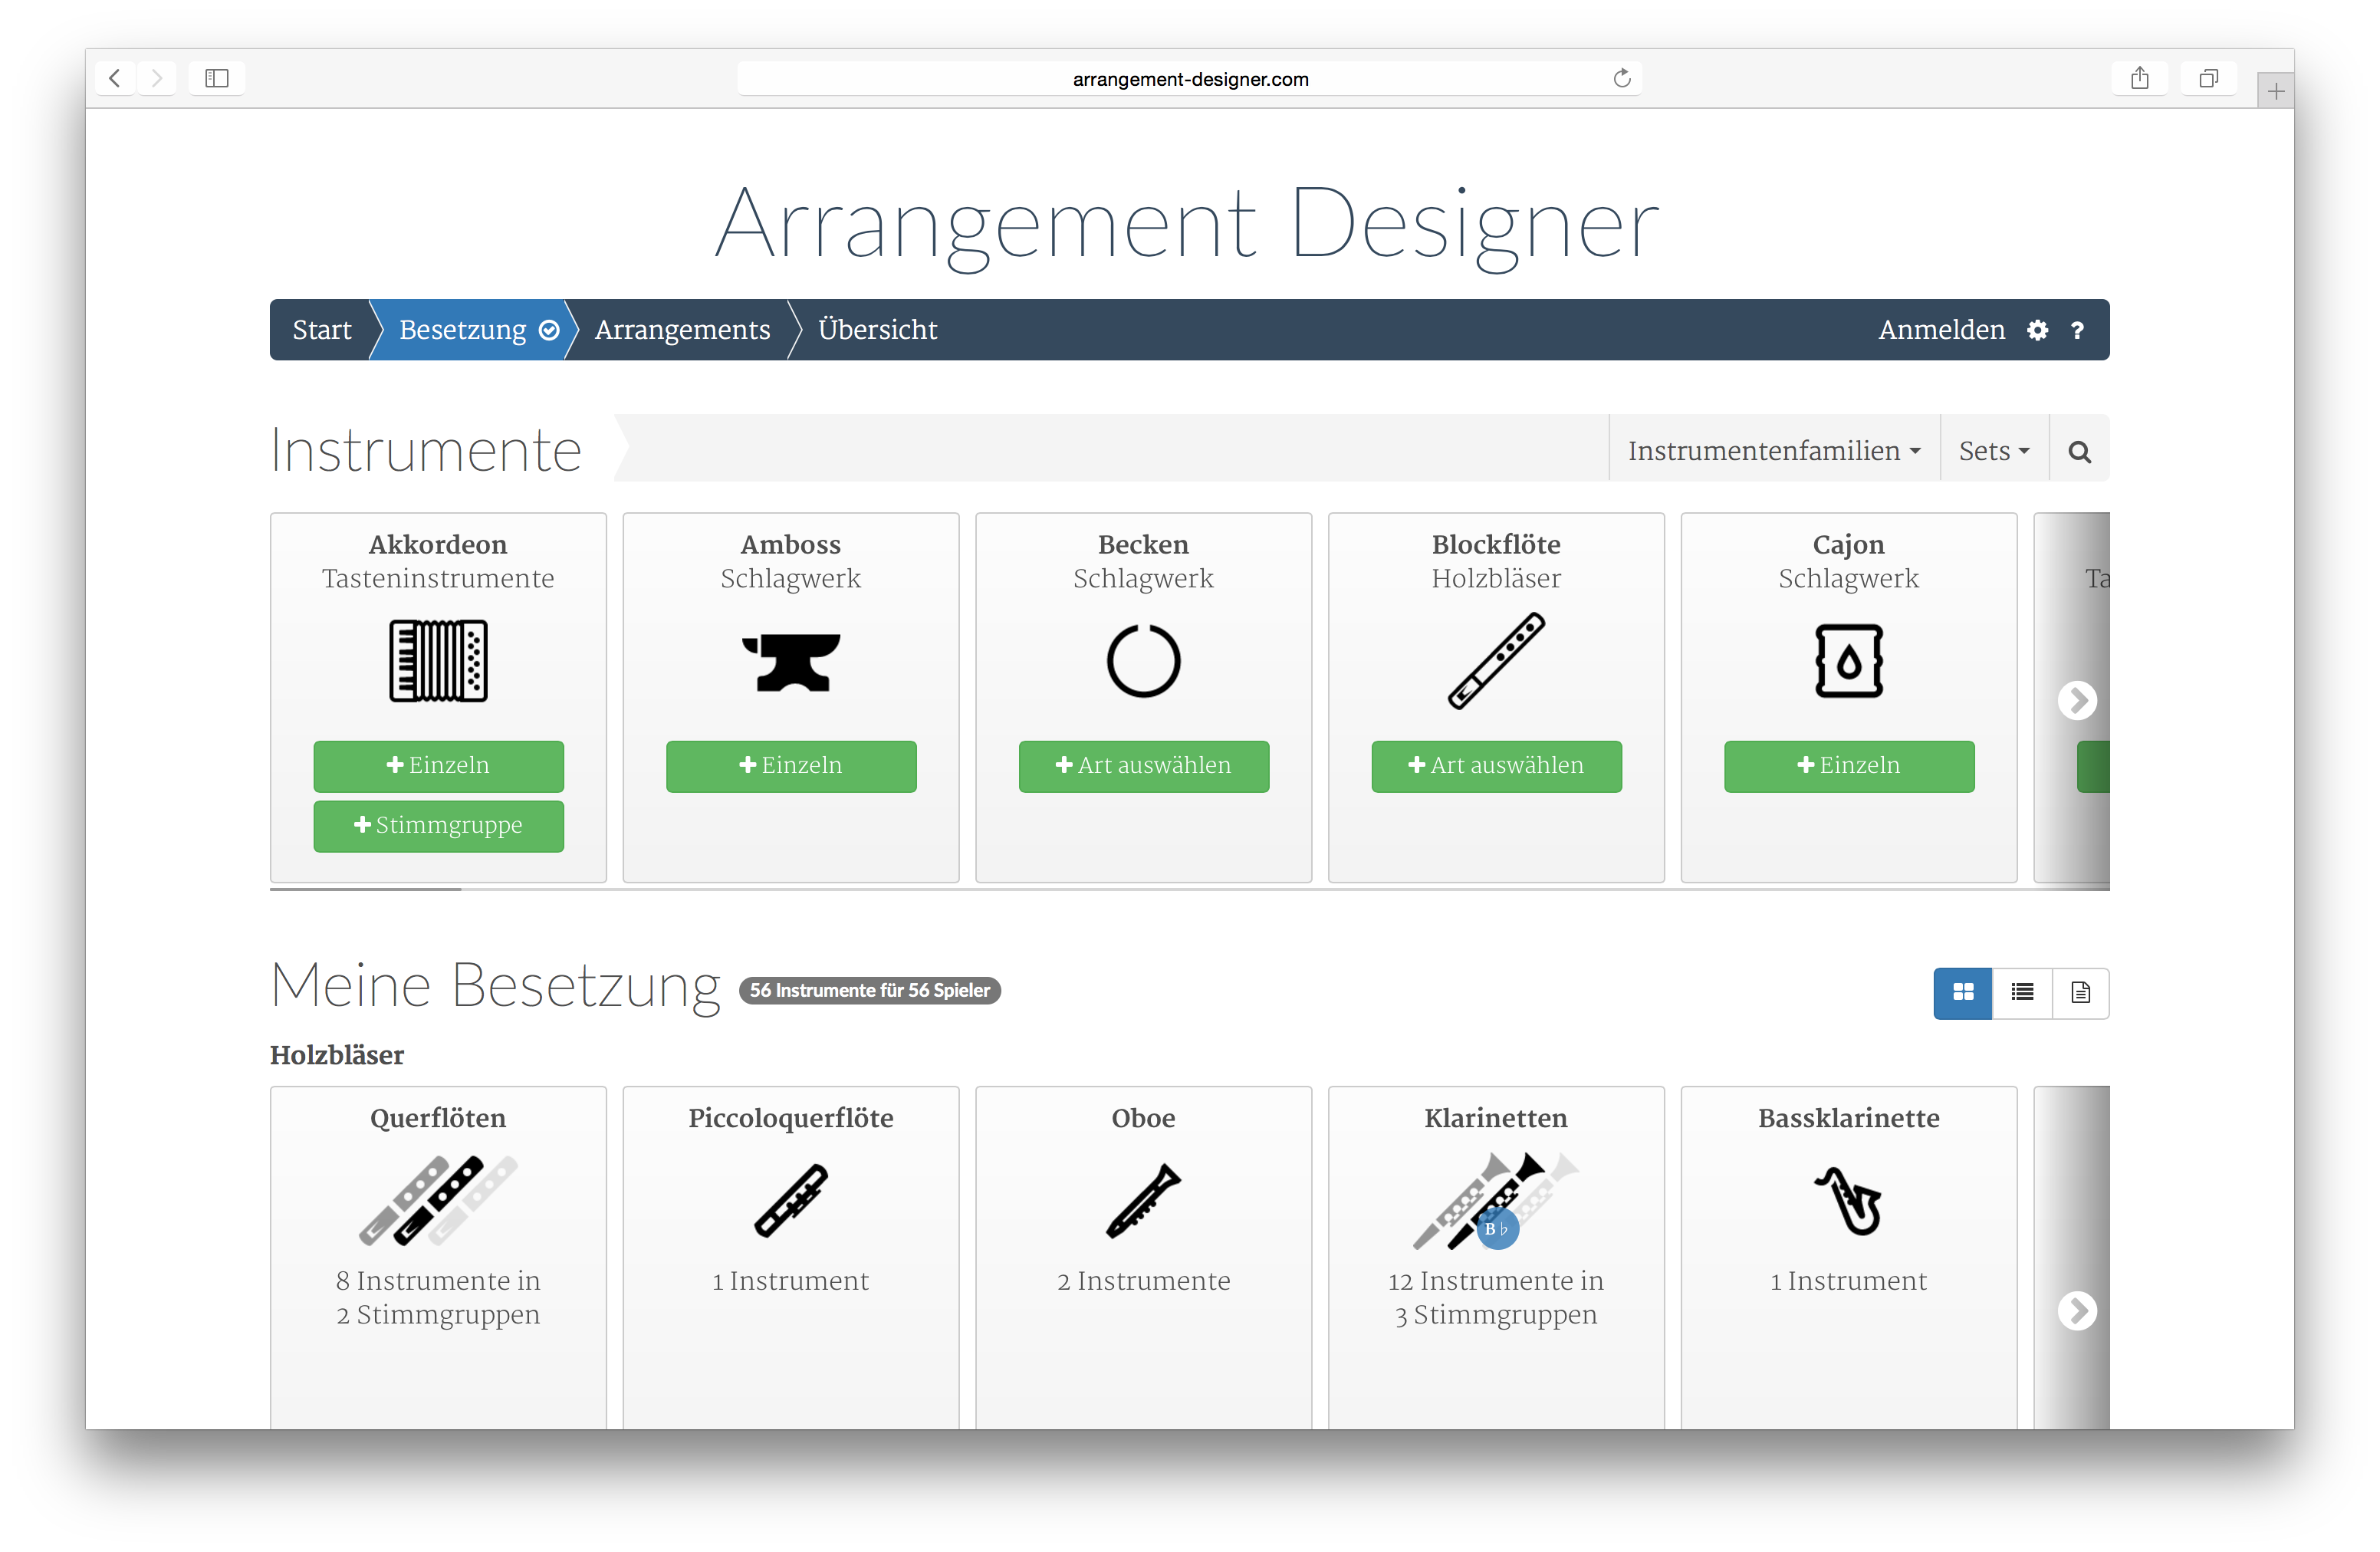
Task: Open the Sets dropdown
Action: 1993,451
